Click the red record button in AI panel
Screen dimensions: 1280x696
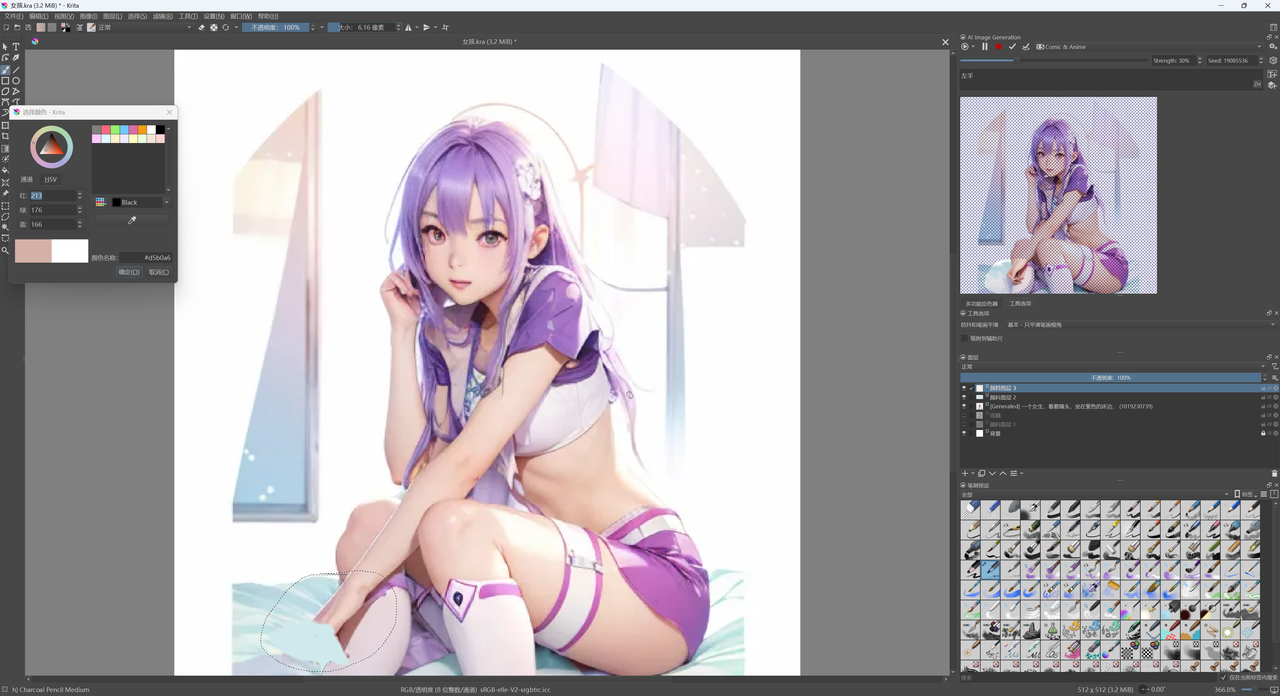point(998,47)
